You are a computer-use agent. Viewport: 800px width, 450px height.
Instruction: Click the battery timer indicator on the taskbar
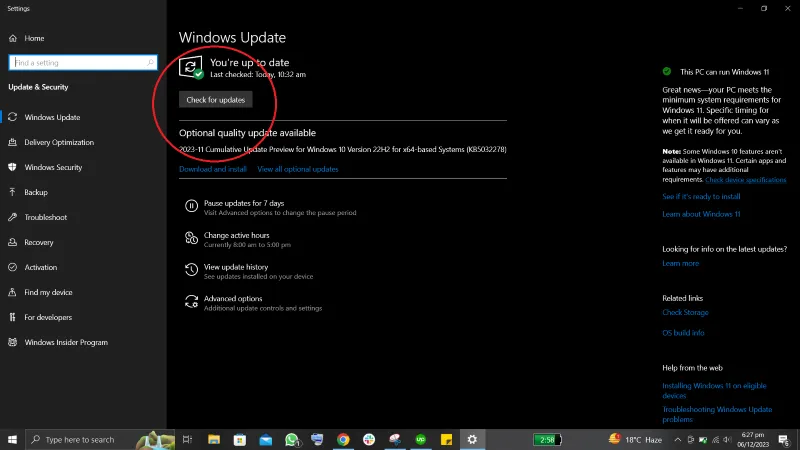[547, 439]
